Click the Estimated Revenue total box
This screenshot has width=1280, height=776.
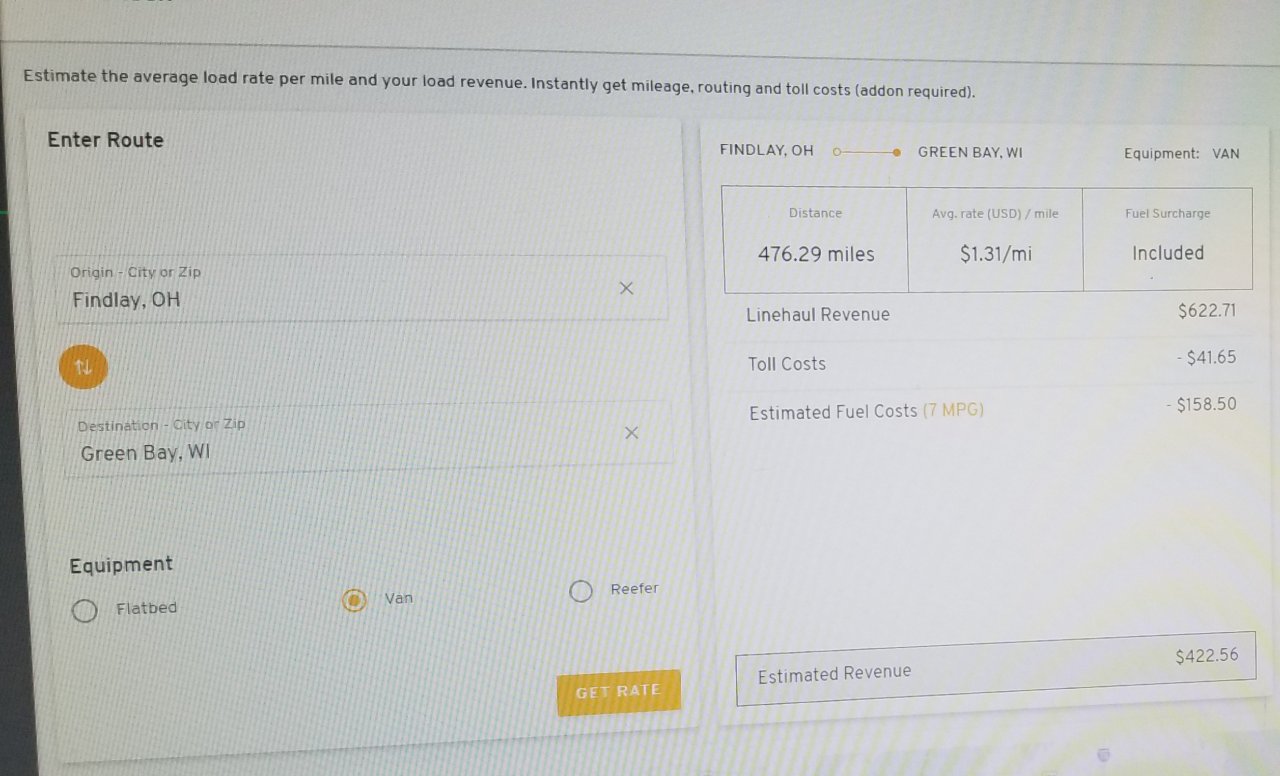[x=996, y=668]
